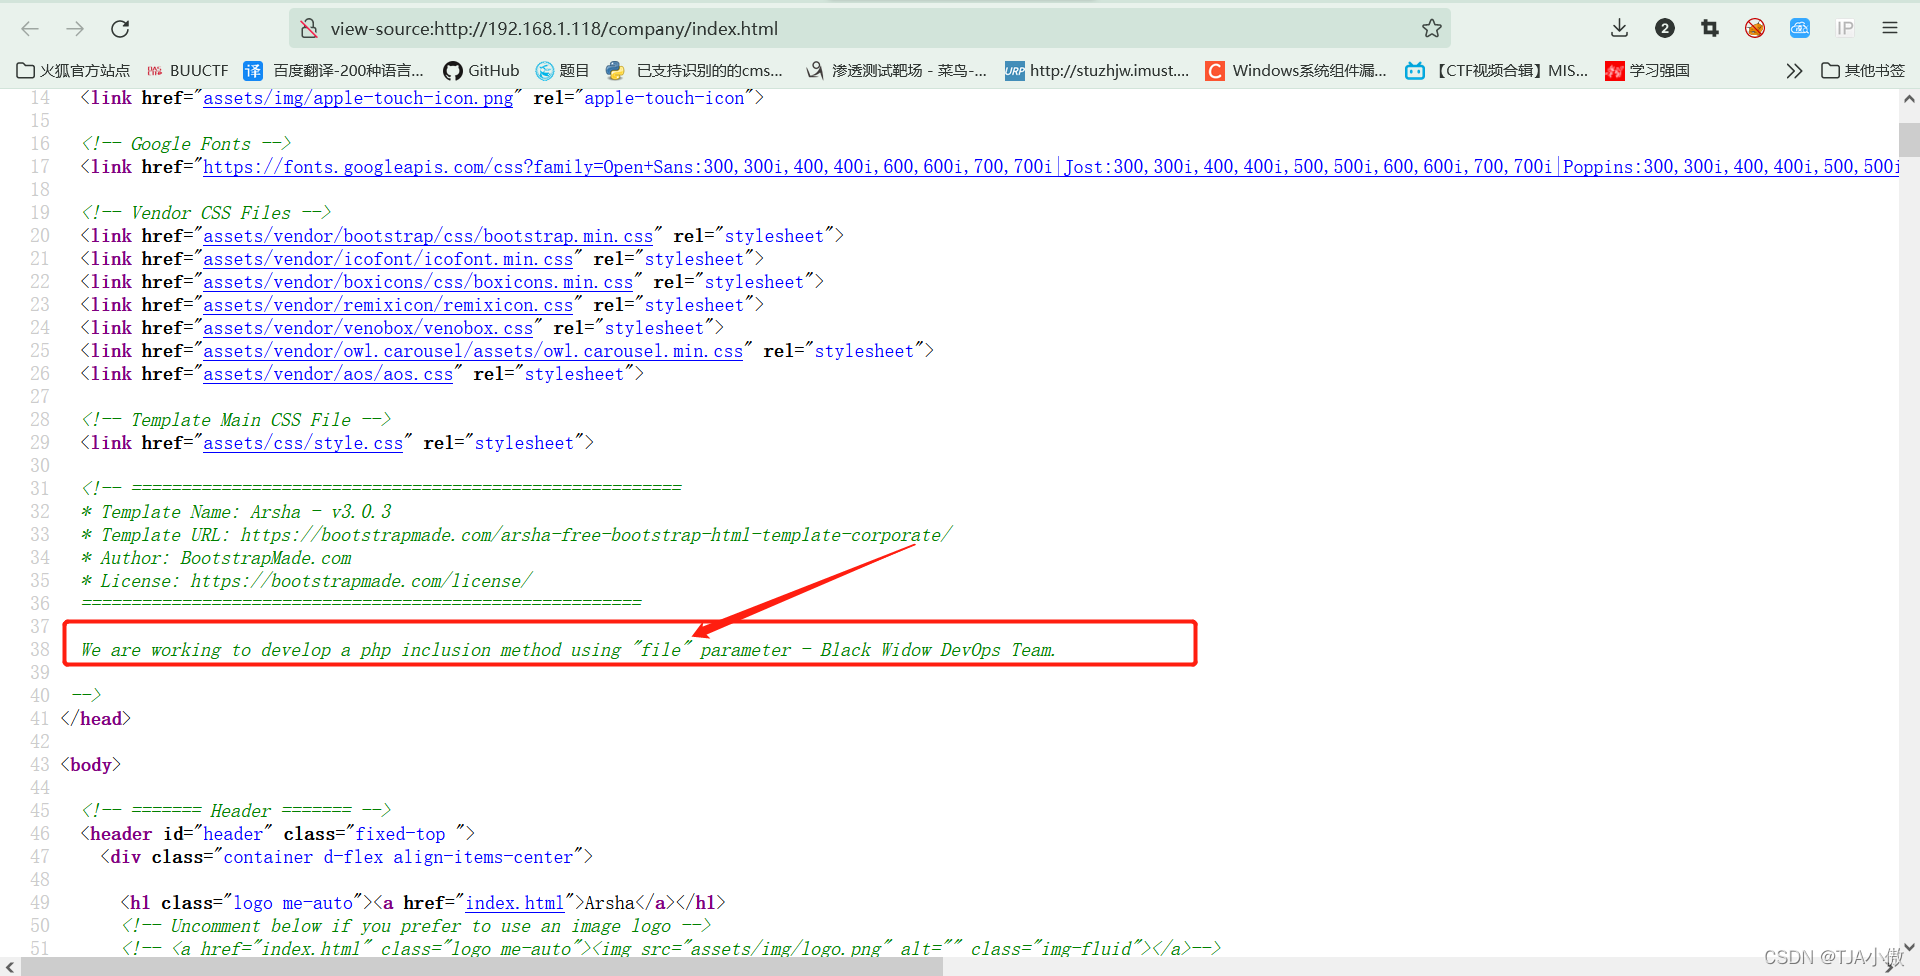Screen dimensions: 1920x976
Task: Click the crop screenshot extension icon
Action: 1710,29
